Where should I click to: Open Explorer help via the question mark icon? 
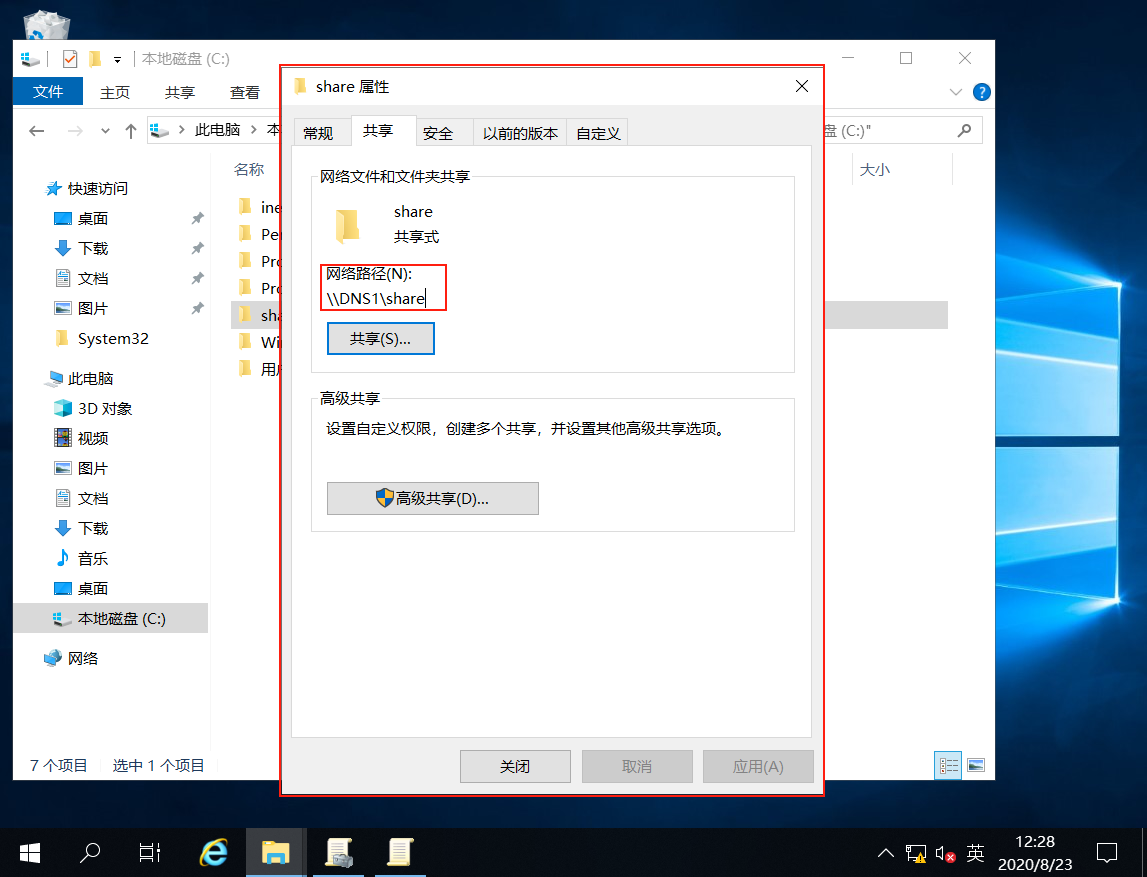[x=980, y=92]
